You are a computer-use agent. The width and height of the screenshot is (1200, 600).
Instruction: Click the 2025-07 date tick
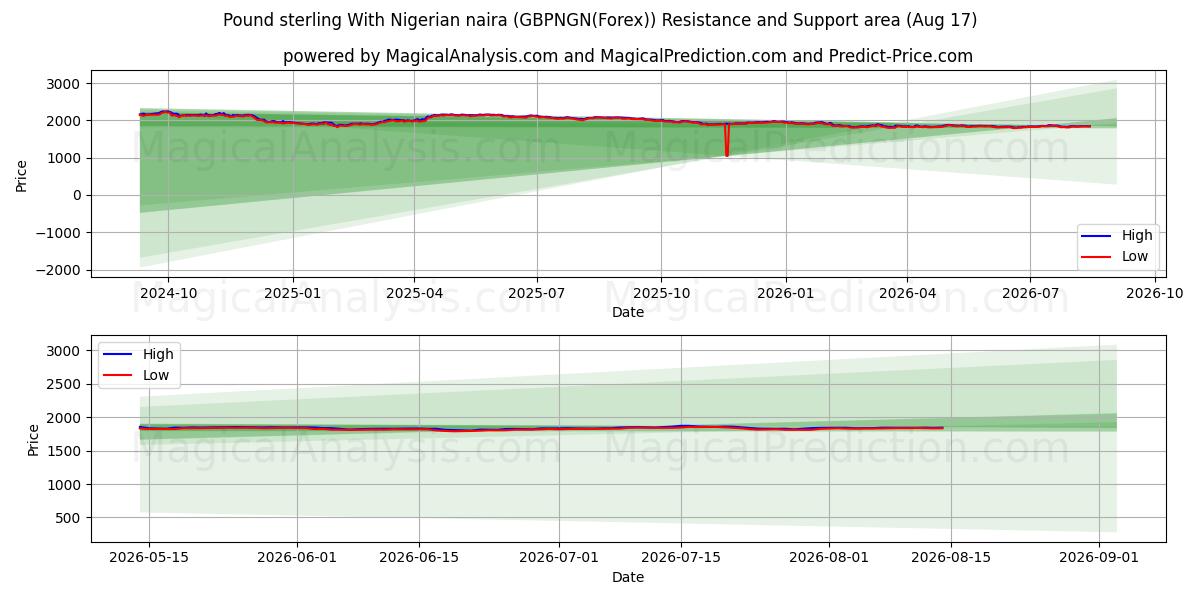point(537,293)
